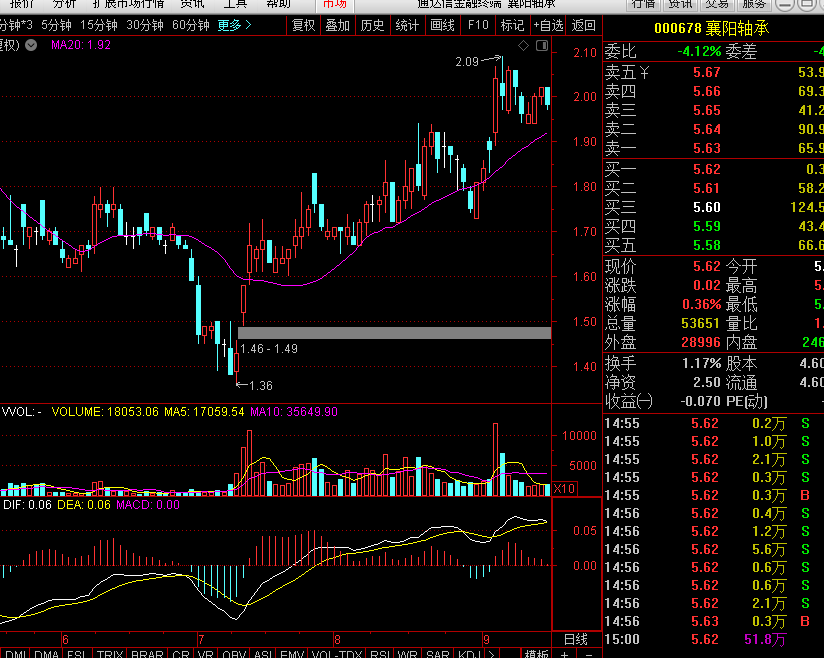Click the 返回 back button

click(x=584, y=25)
